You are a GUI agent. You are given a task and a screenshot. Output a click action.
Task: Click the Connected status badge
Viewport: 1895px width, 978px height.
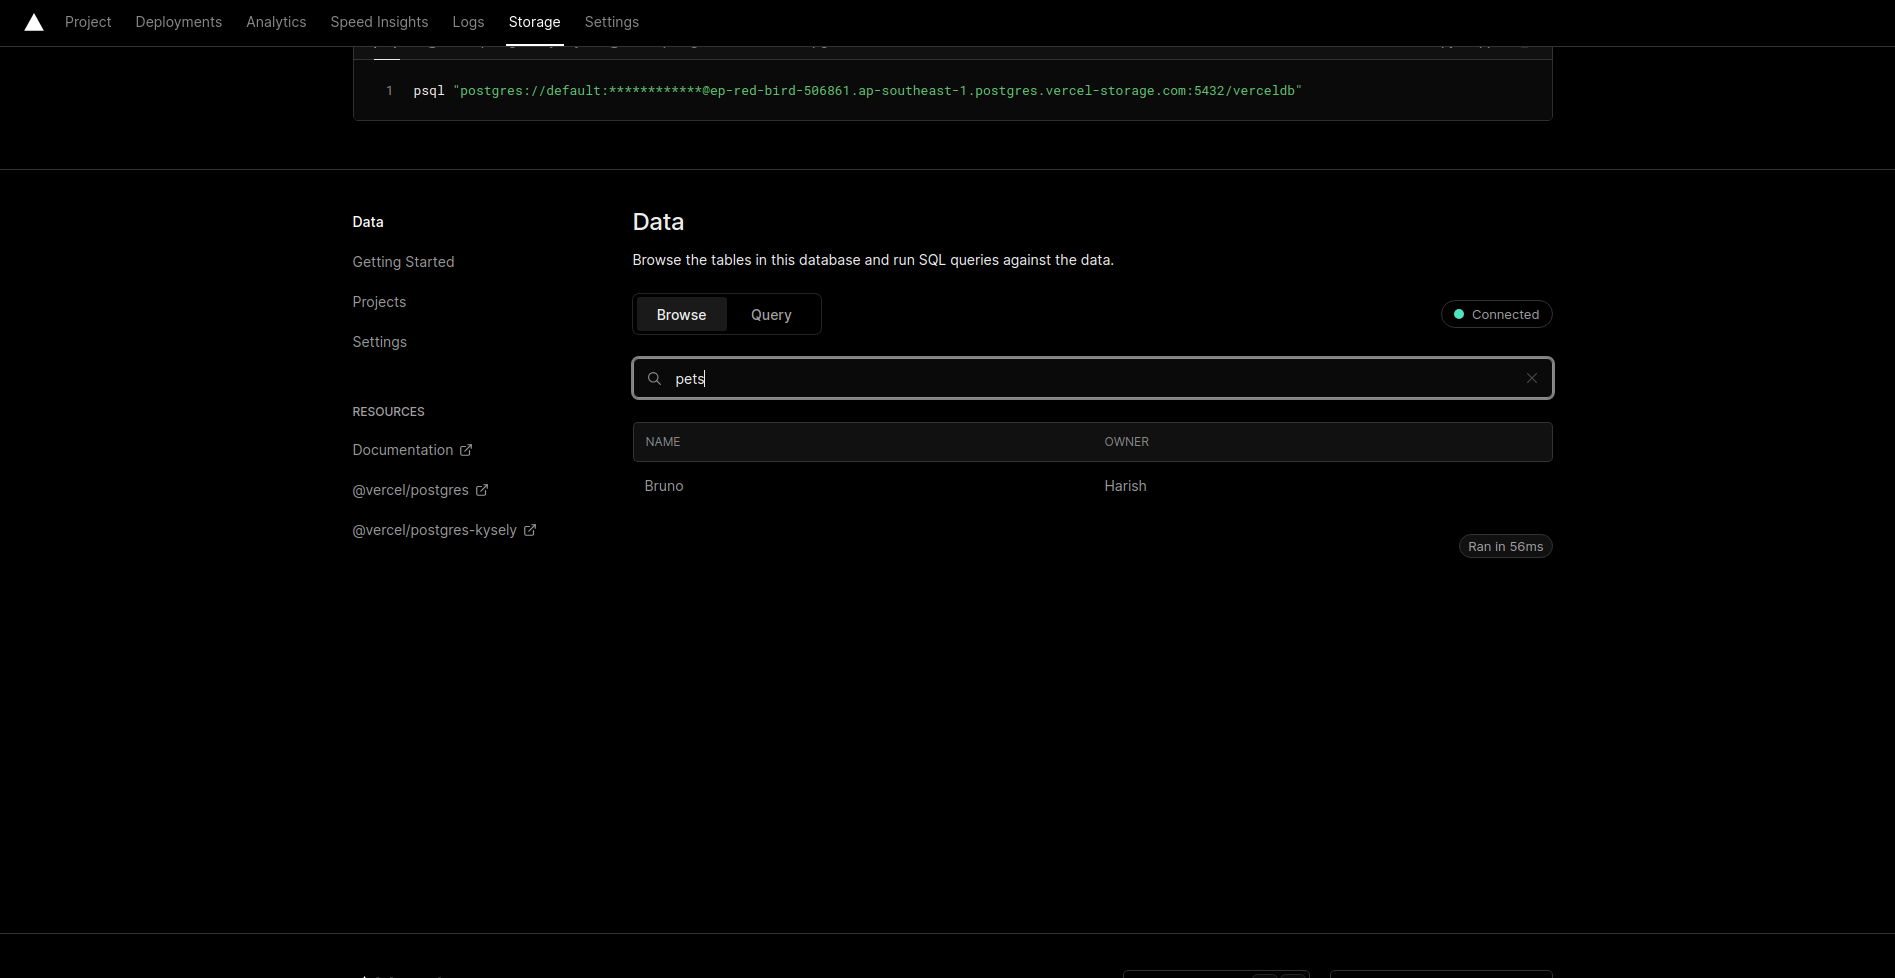(x=1496, y=314)
